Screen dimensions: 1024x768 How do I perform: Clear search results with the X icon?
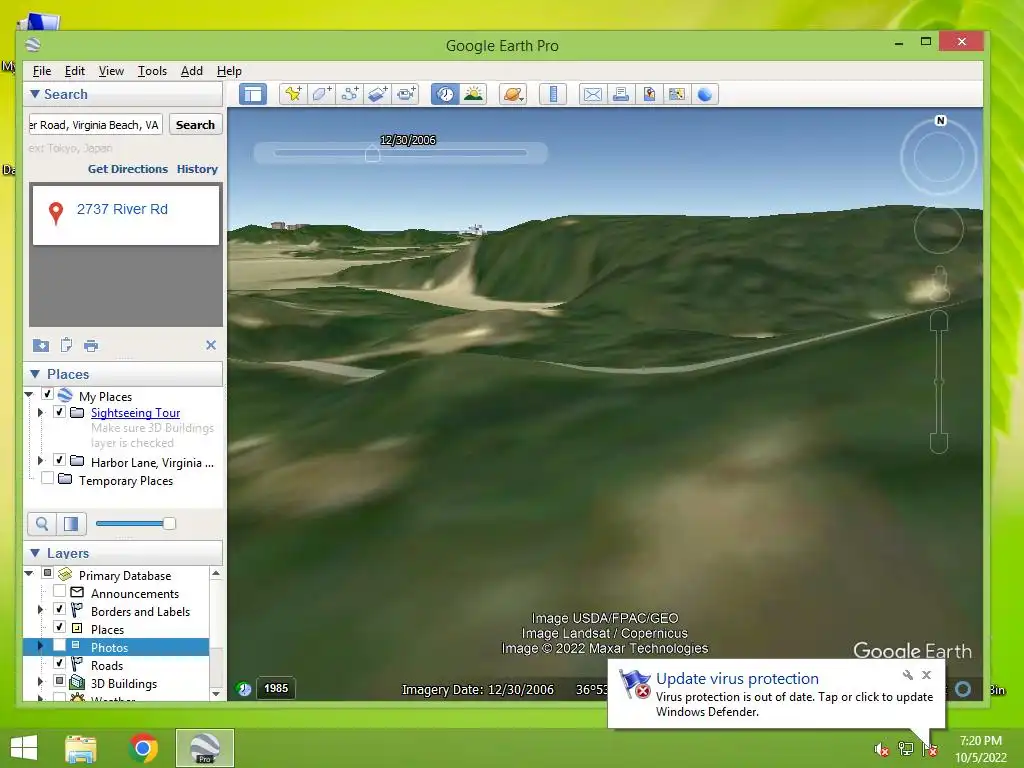pos(211,345)
